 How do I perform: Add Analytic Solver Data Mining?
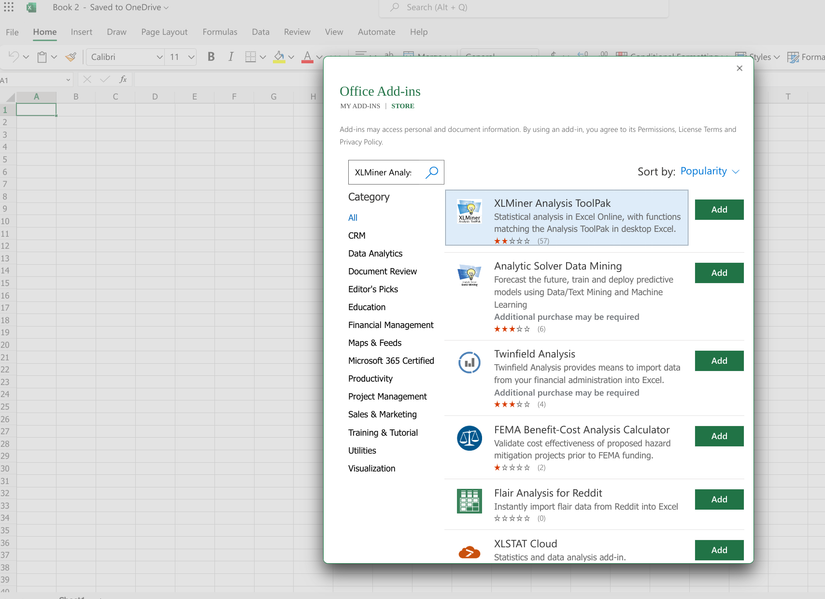[x=719, y=273]
